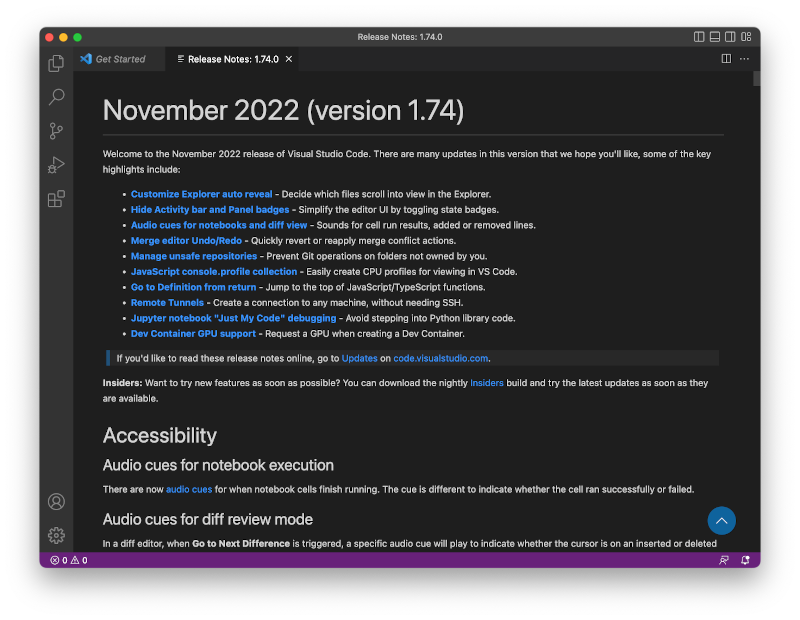Open the Source Control view

tap(56, 131)
